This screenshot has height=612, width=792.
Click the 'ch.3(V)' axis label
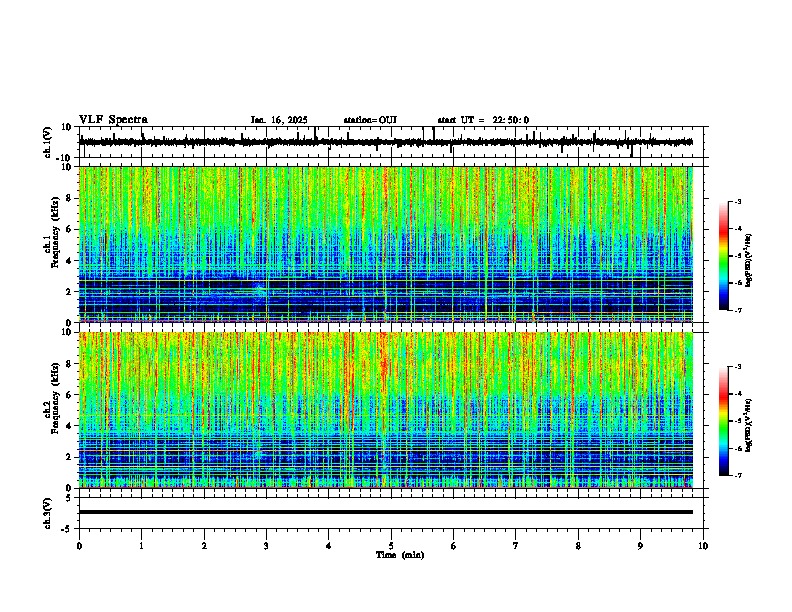[x=48, y=513]
